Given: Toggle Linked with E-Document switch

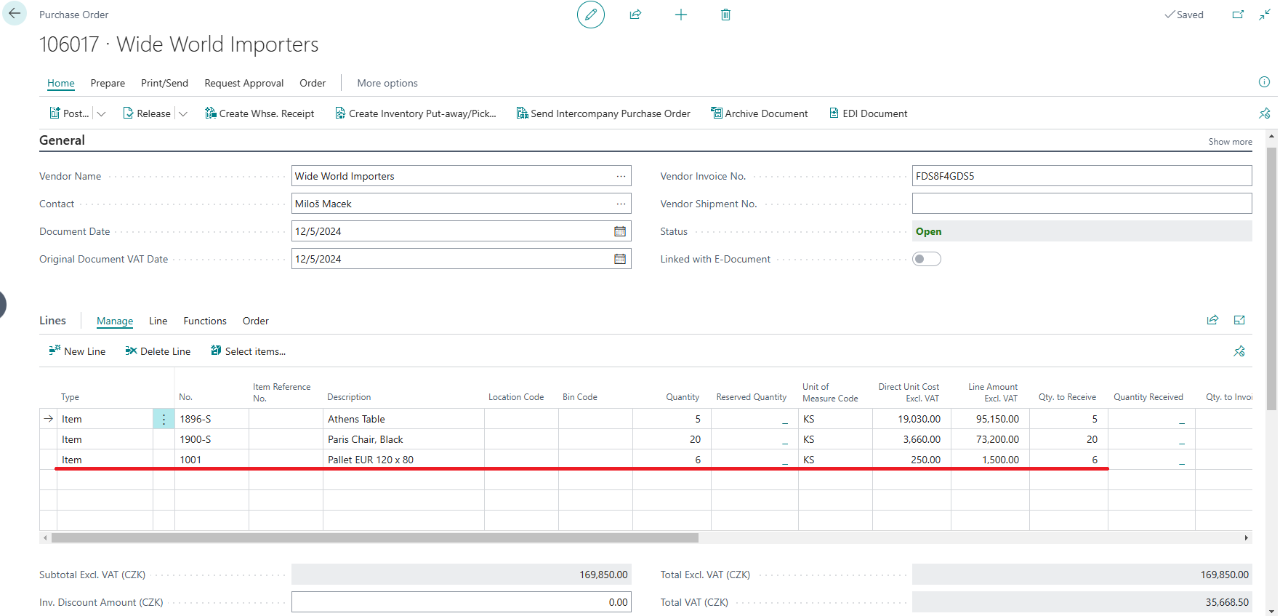Looking at the screenshot, I should [926, 259].
